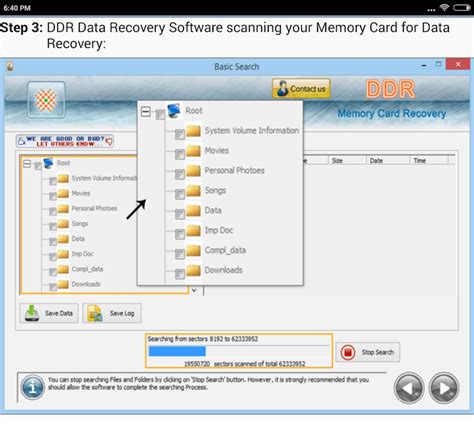Check the Movies checkbox in zoomed popup

[180, 155]
